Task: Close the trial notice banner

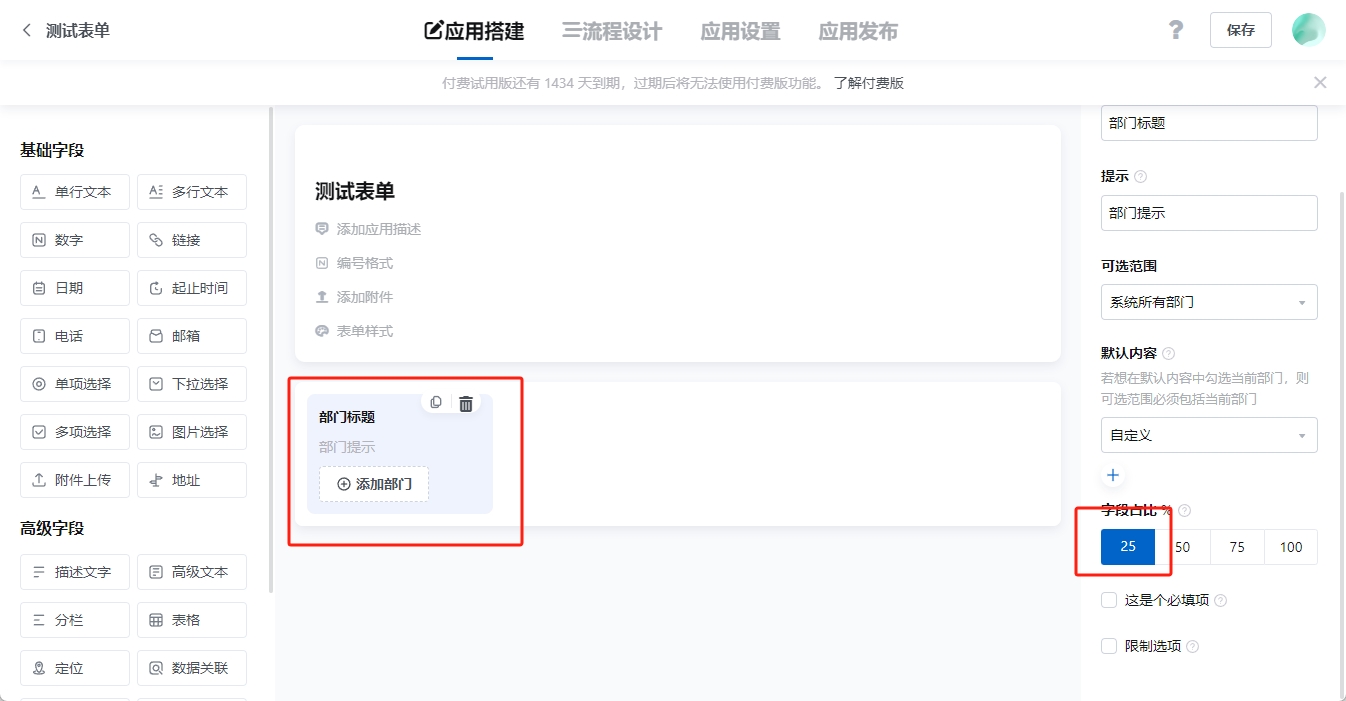Action: (x=1320, y=83)
